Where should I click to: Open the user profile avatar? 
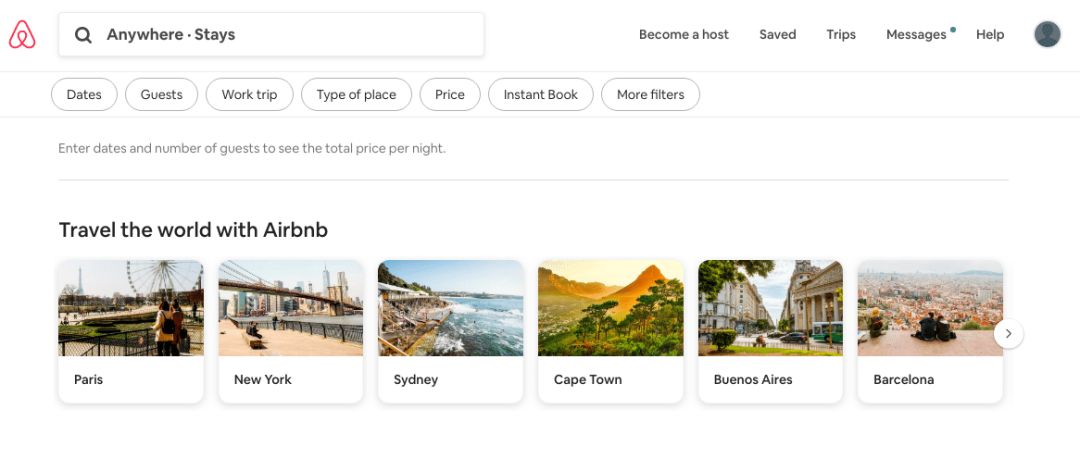pos(1047,34)
